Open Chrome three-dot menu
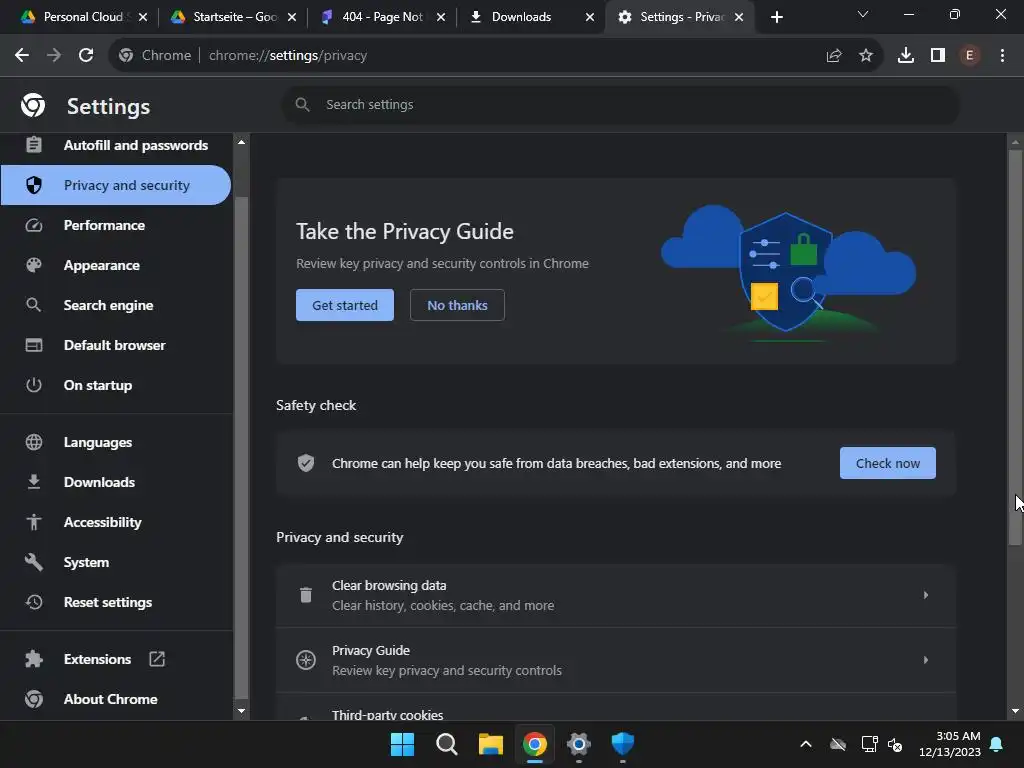The width and height of the screenshot is (1024, 768). [1002, 56]
